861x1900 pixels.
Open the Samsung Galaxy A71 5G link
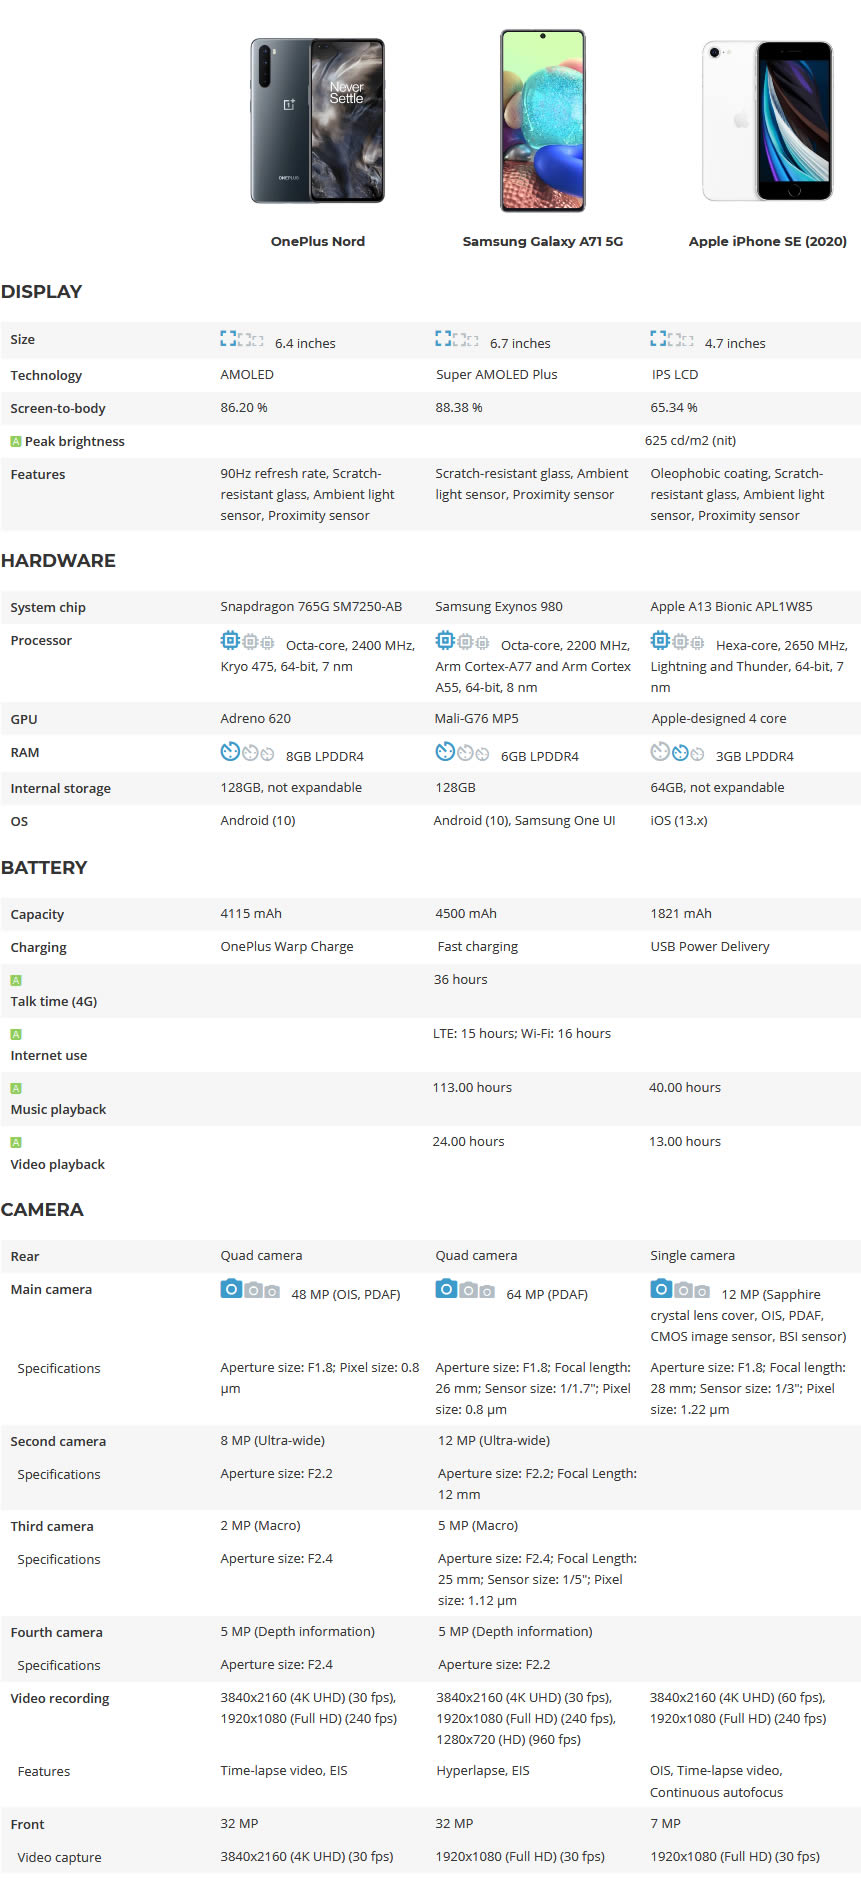[543, 241]
